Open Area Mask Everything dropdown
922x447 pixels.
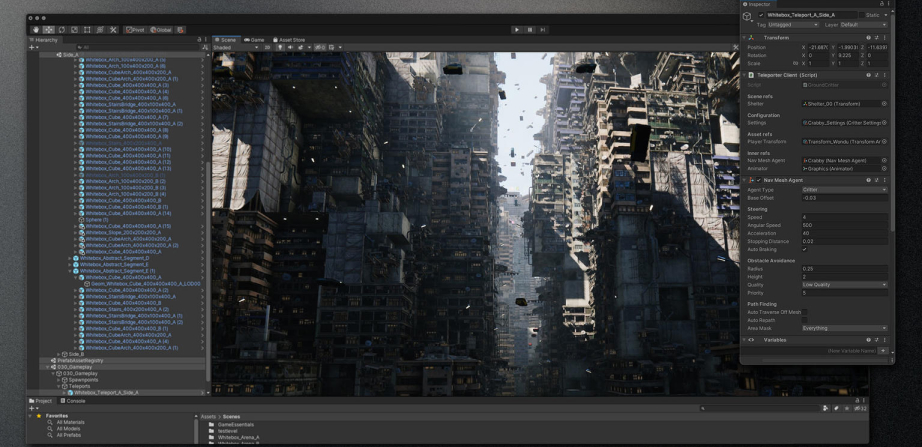pos(844,328)
